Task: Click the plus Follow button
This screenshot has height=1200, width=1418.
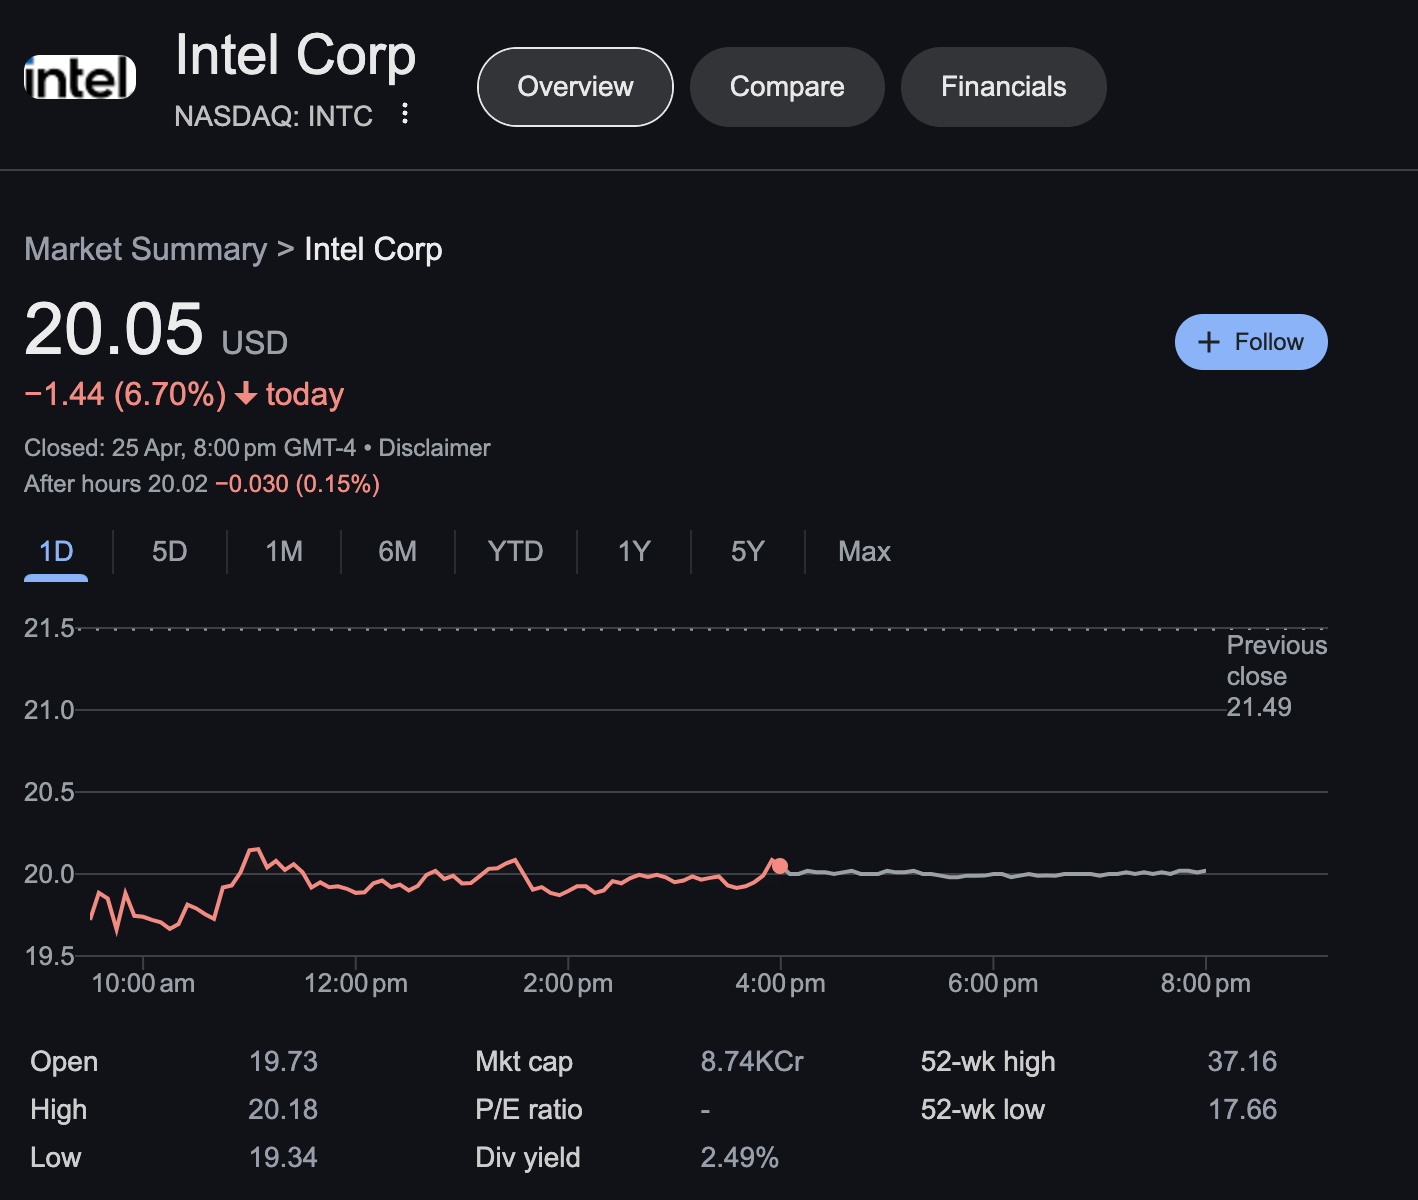Action: [x=1251, y=342]
